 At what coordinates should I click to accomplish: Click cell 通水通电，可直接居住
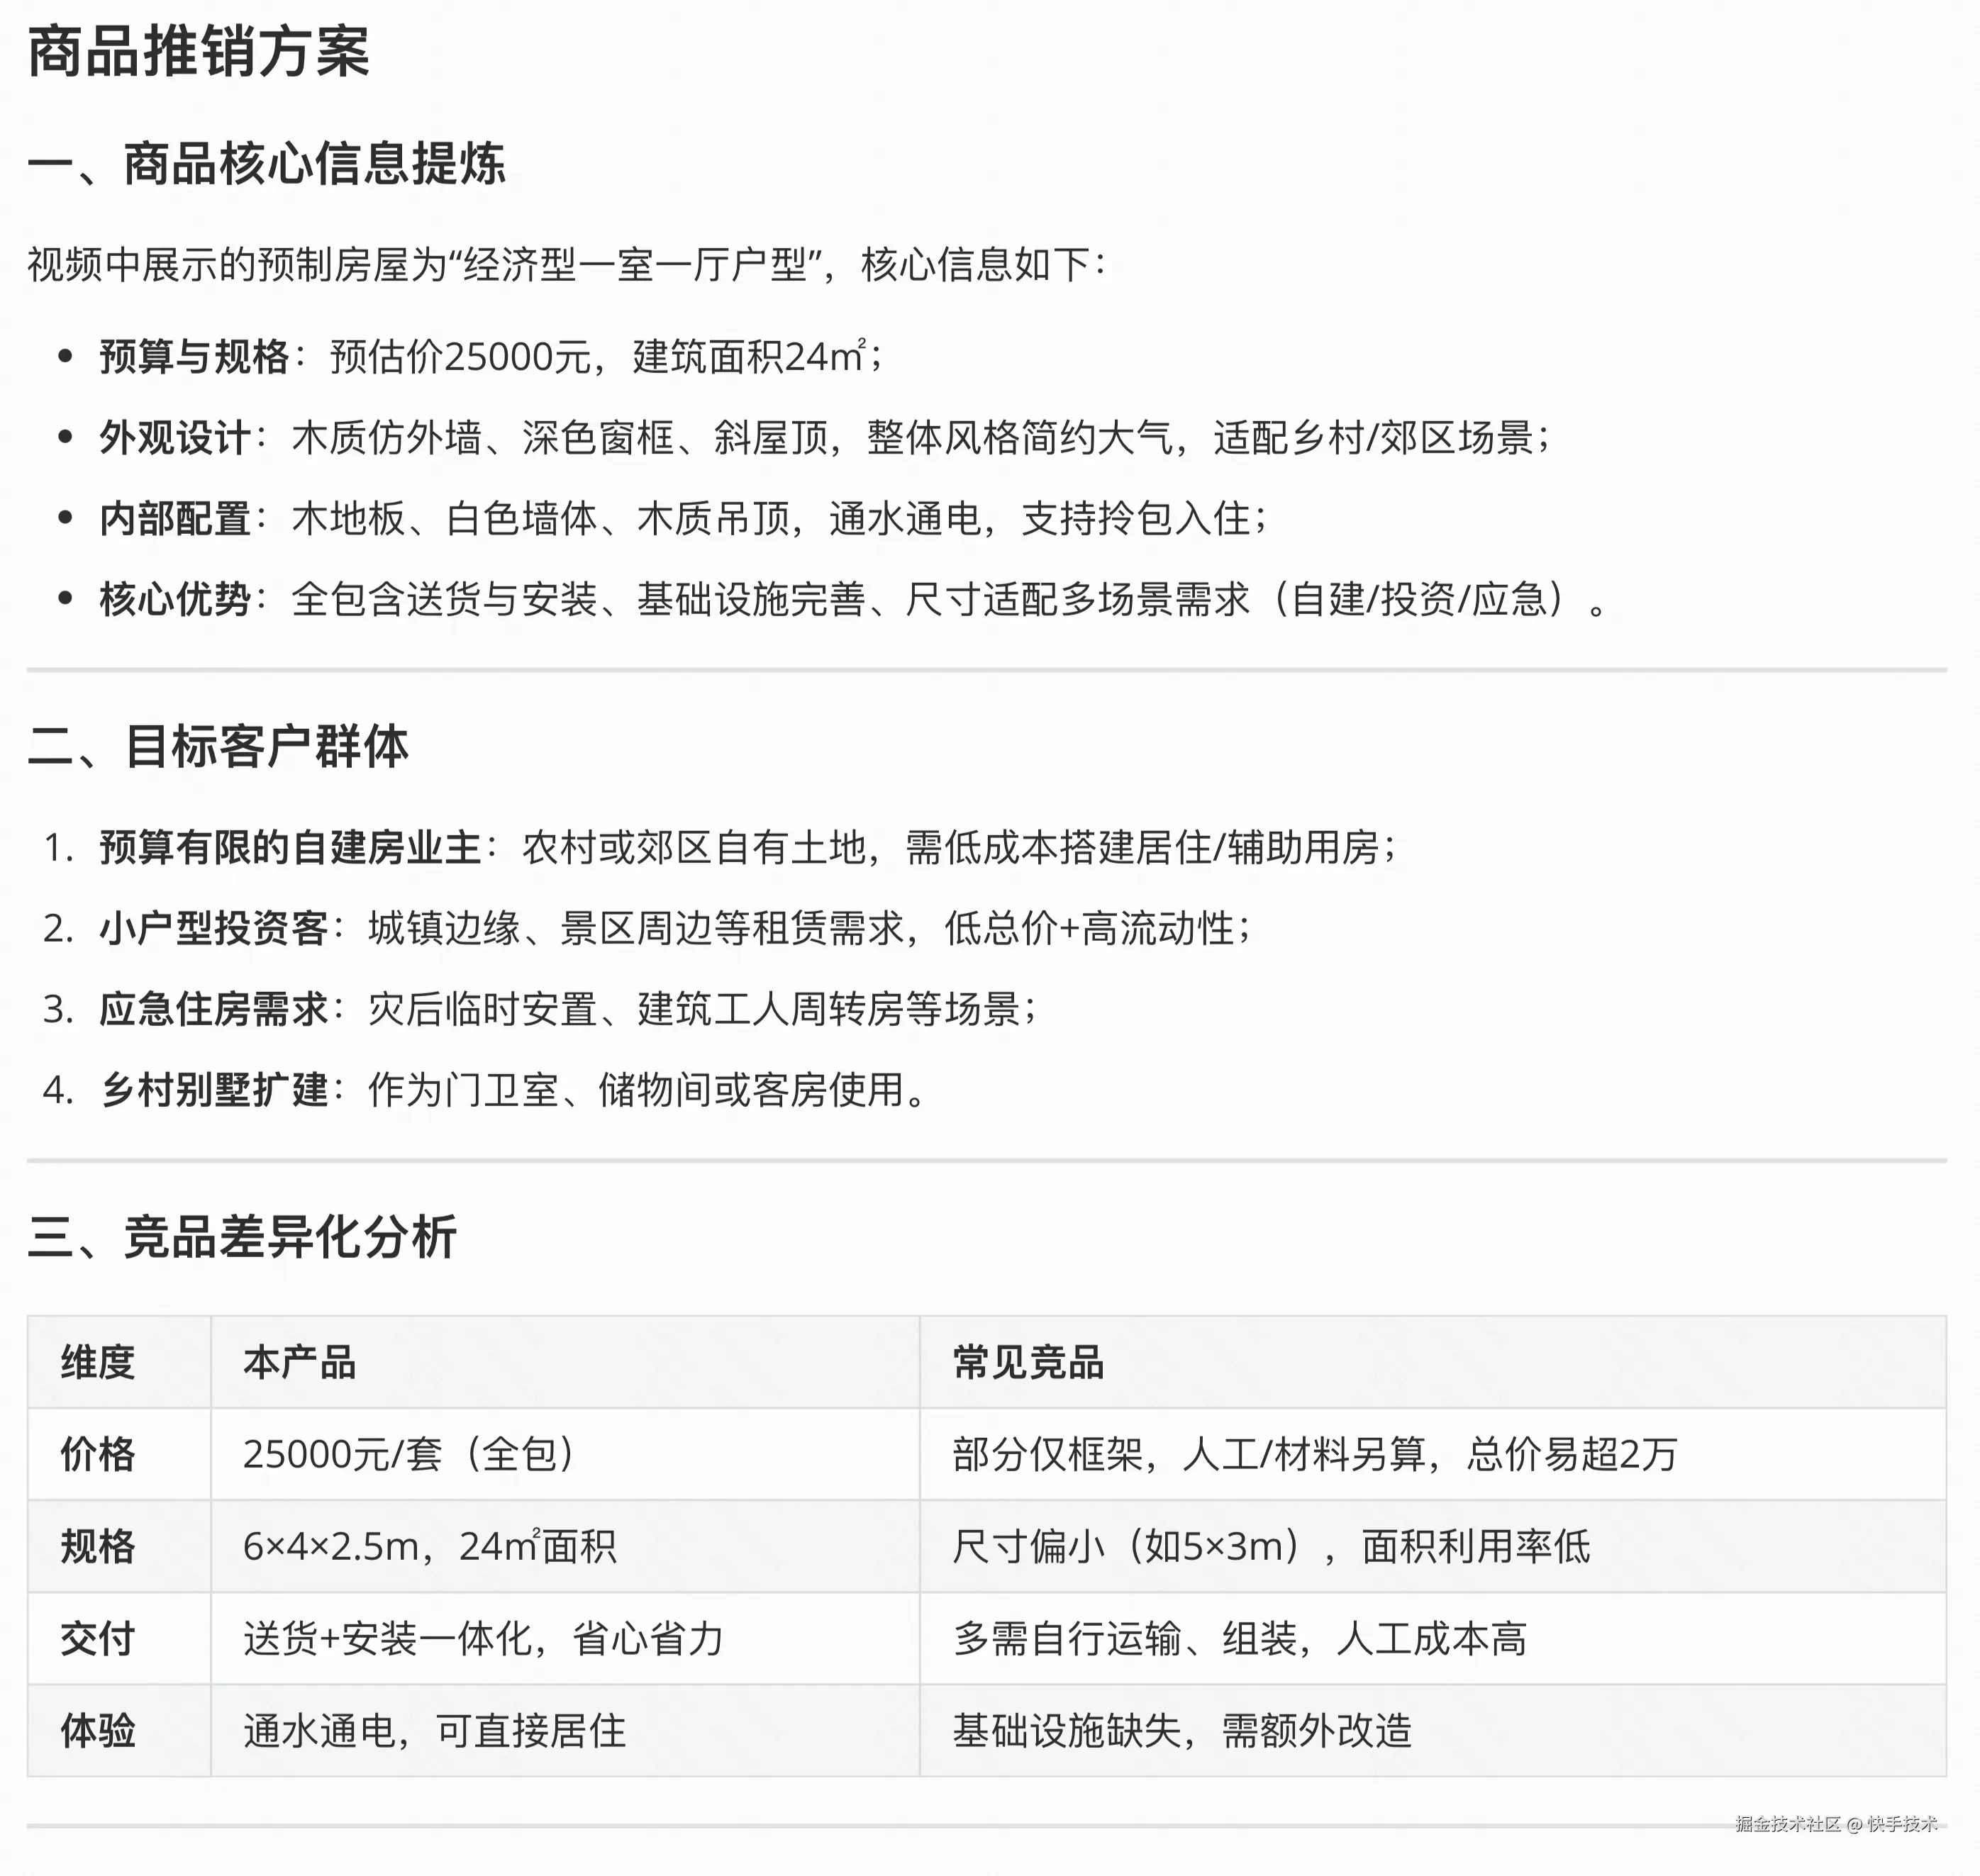[x=434, y=1731]
